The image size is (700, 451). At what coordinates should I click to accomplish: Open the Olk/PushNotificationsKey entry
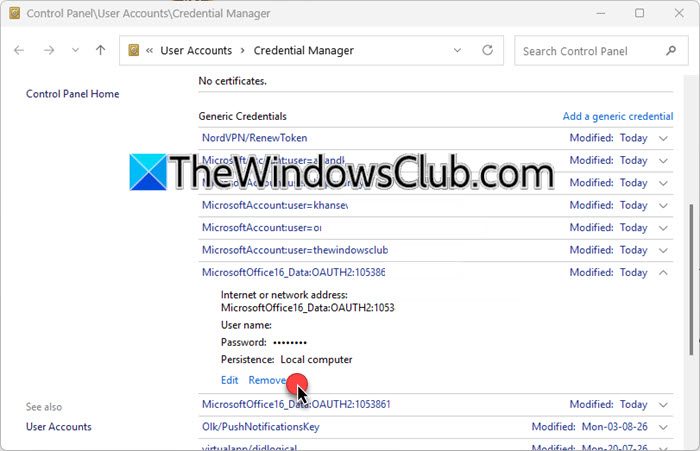261,427
